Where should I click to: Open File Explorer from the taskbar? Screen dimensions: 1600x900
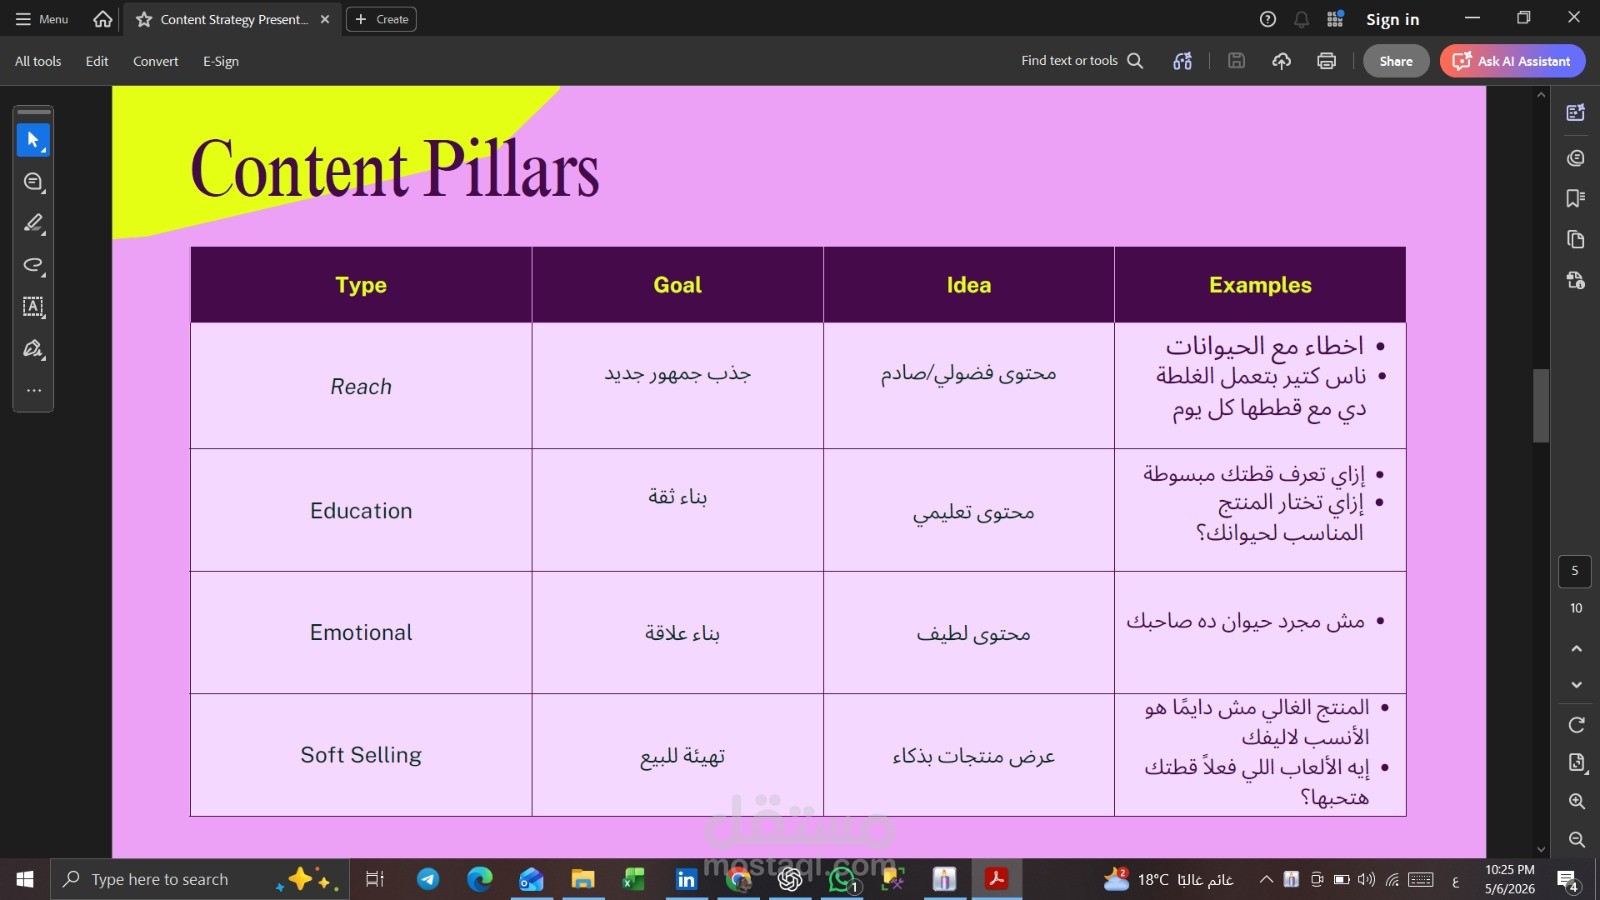[x=583, y=879]
